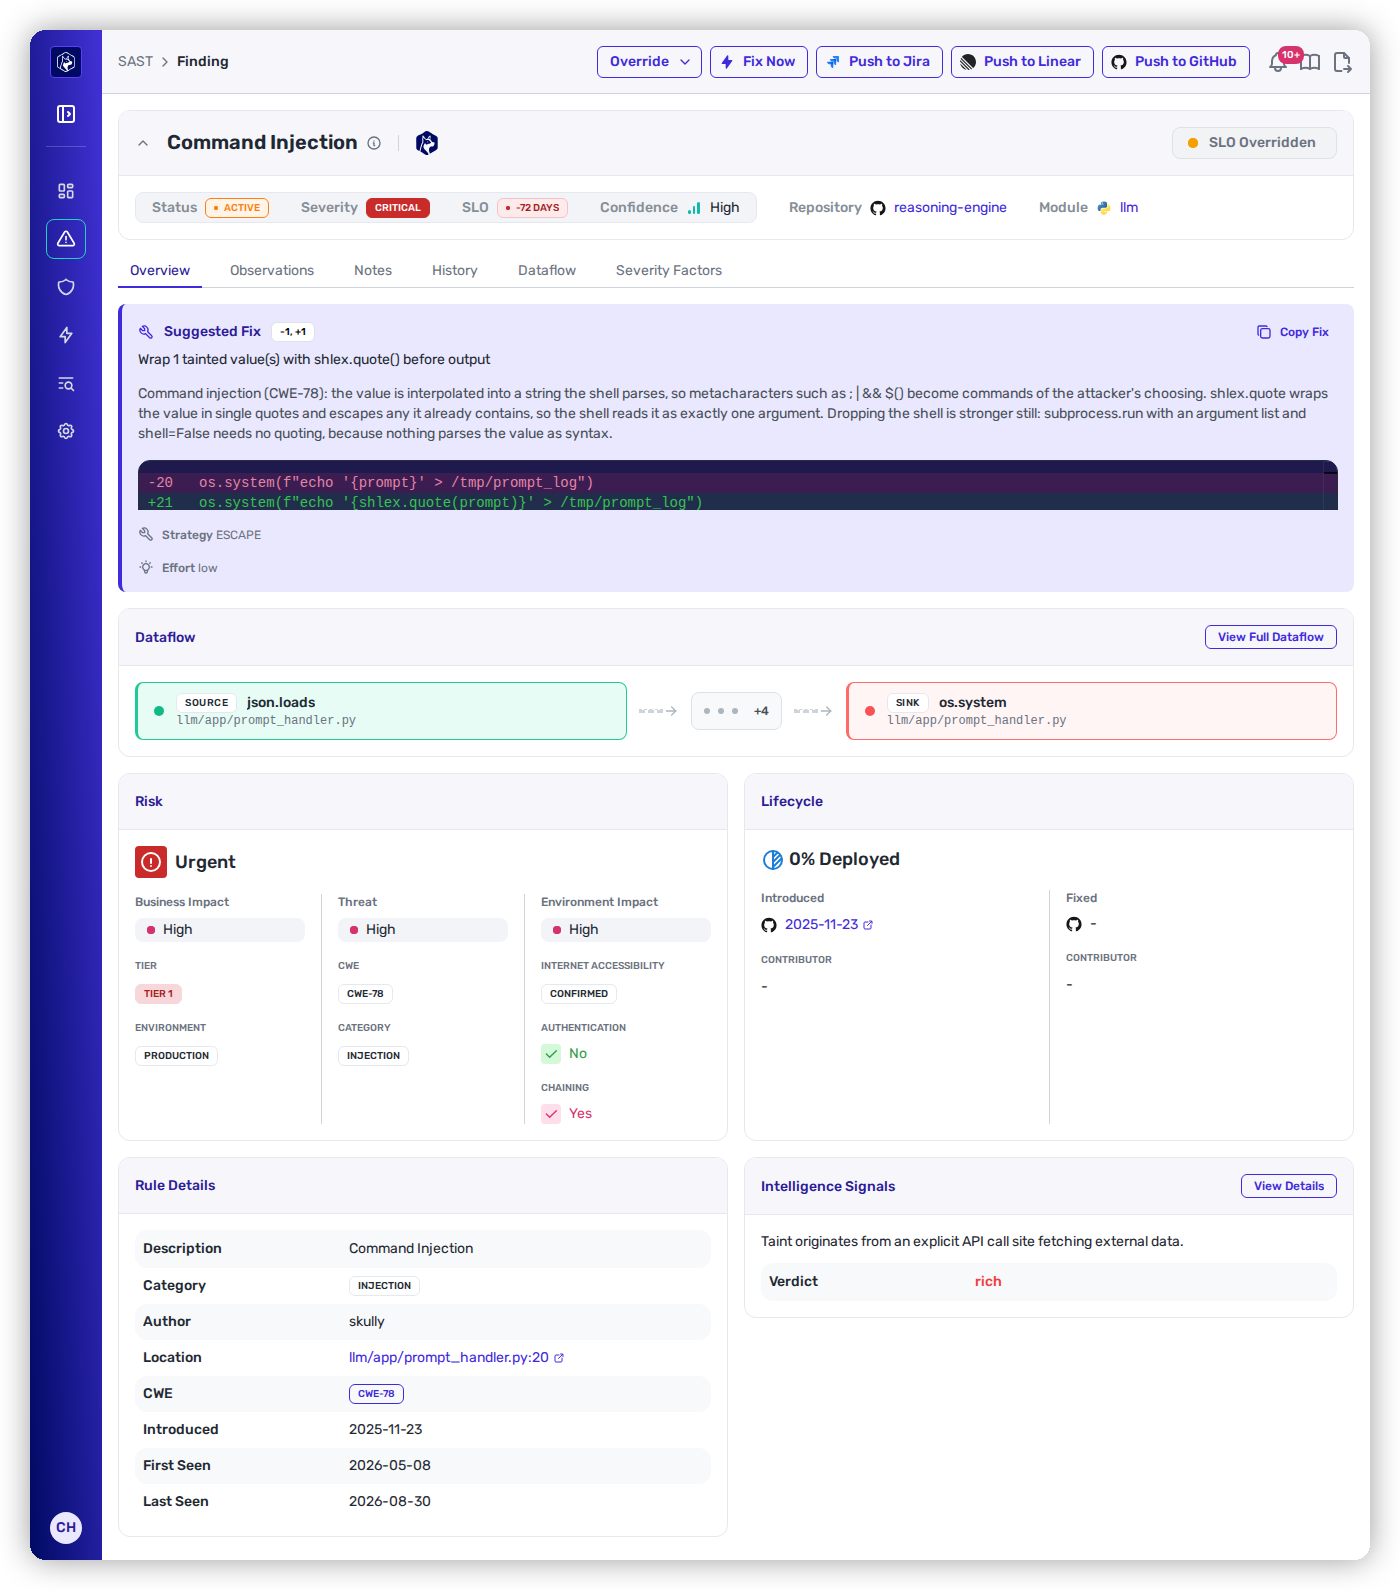Screen dimensions: 1400x1590
Task: Open the Severity Factors tab
Action: [x=669, y=270]
